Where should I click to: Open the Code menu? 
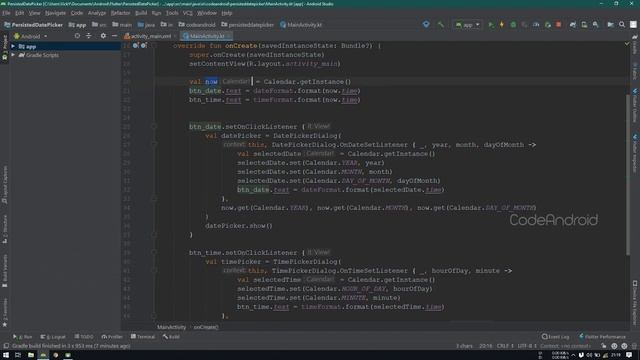pyautogui.click(x=77, y=13)
